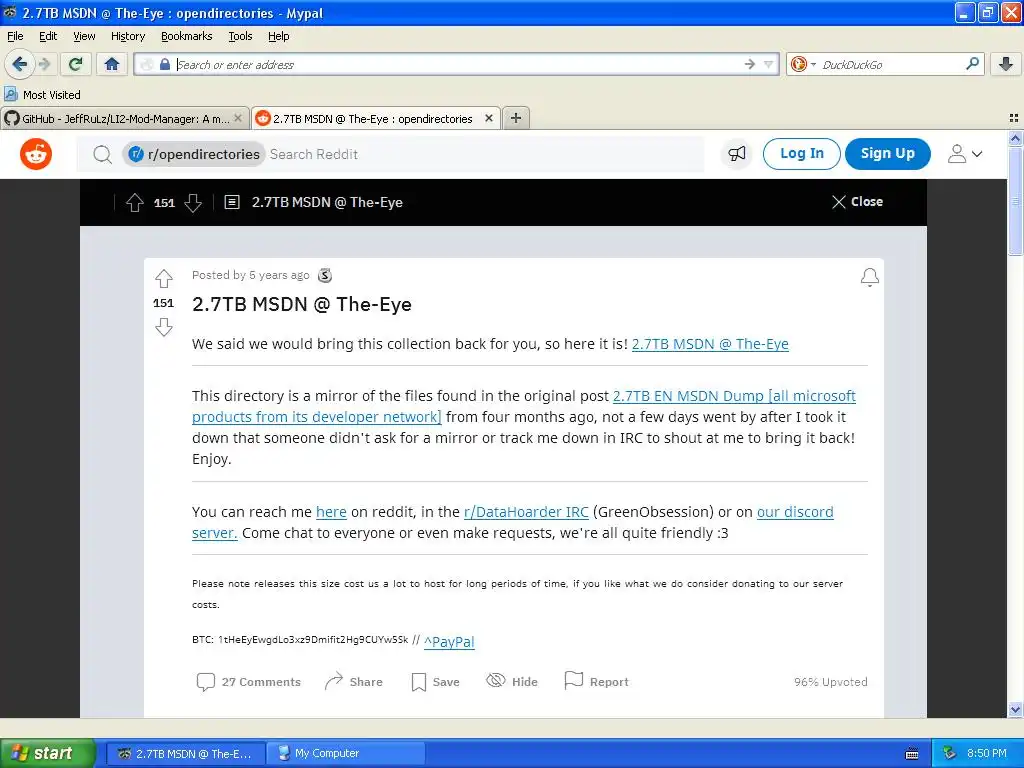1024x768 pixels.
Task: Focus the Search Reddit input field
Action: coord(483,154)
